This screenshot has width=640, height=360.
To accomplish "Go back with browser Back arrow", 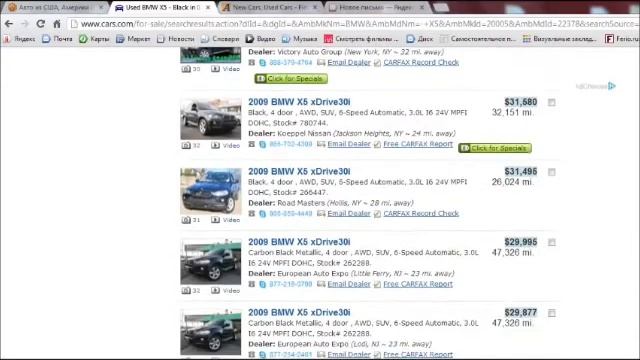I will coord(9,24).
